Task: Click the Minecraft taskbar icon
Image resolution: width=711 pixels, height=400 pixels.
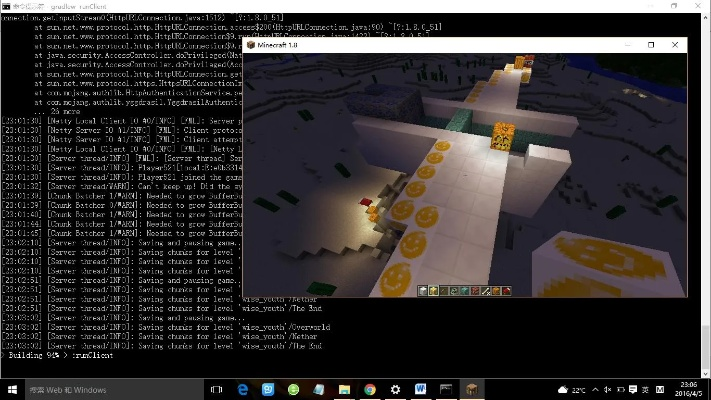Action: [x=472, y=389]
